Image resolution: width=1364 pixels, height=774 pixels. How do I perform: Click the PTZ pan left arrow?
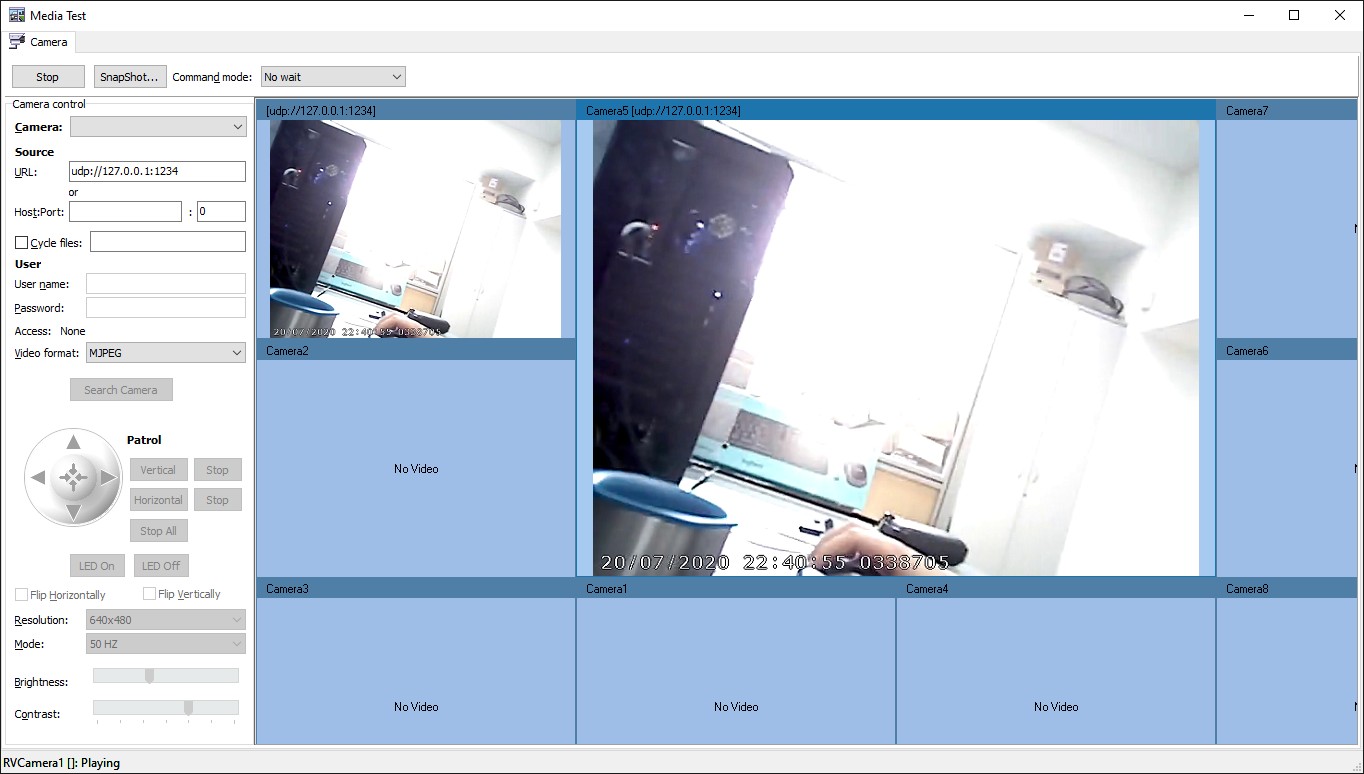38,478
